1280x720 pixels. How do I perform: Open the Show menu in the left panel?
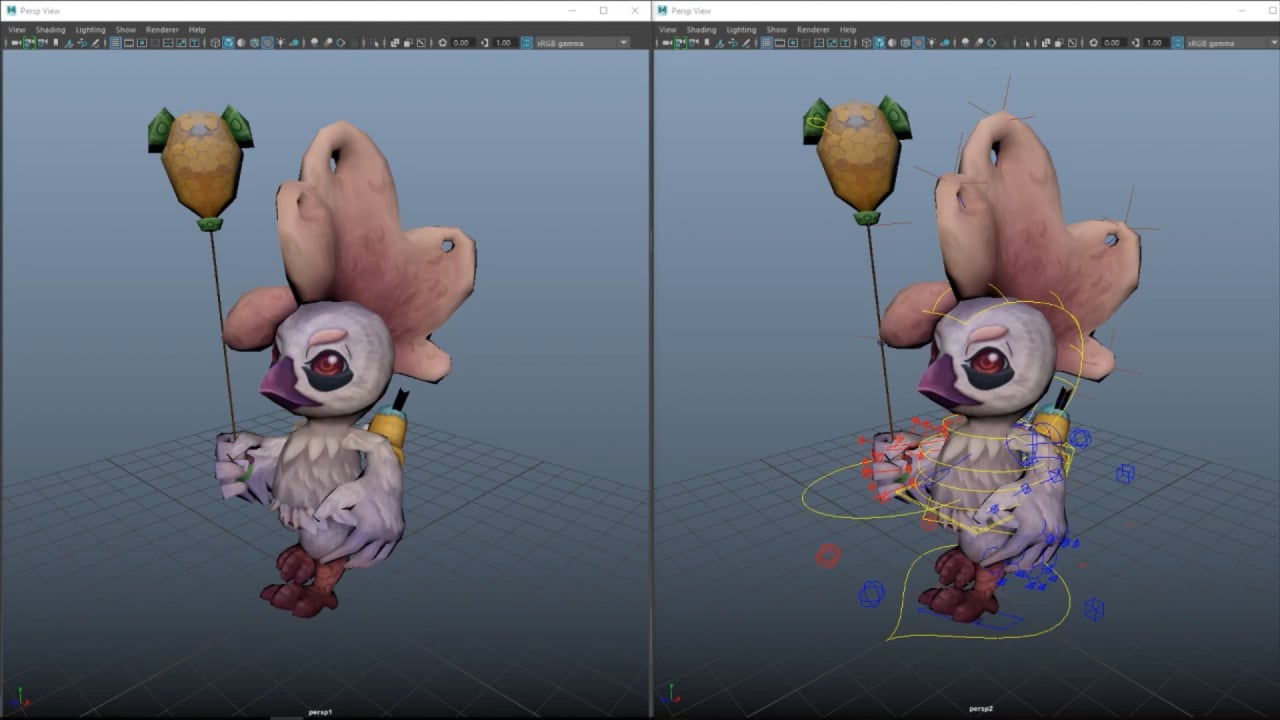tap(125, 30)
